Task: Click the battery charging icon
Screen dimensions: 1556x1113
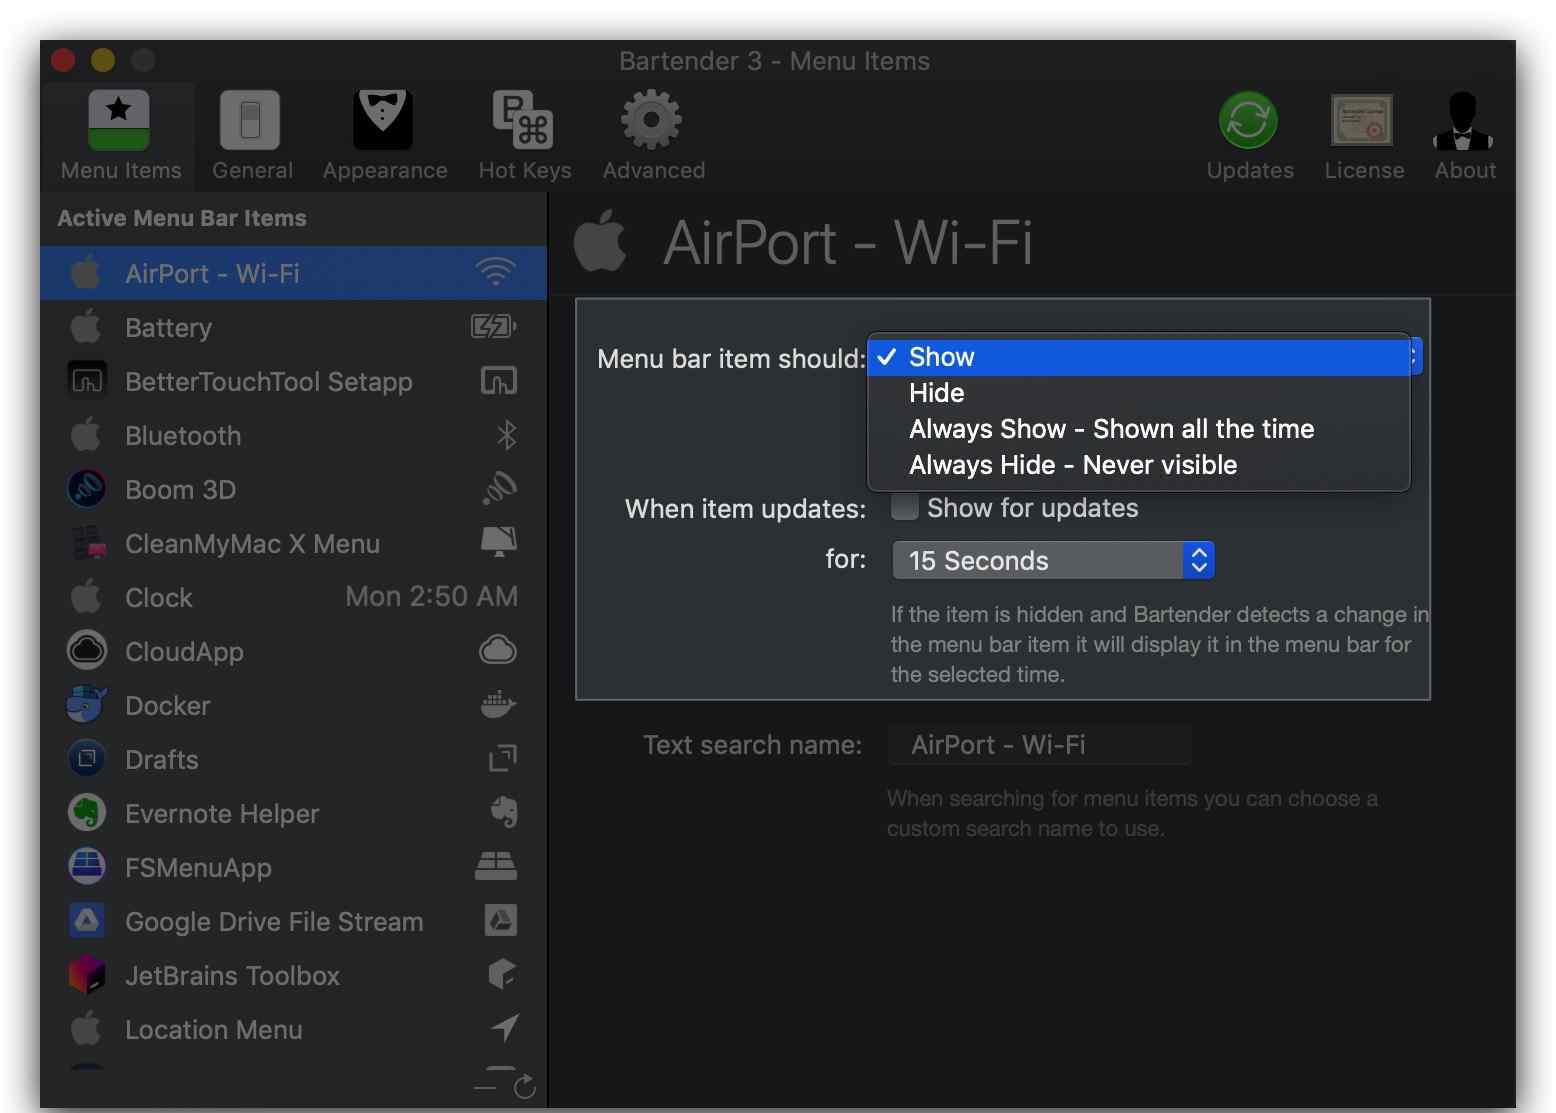Action: tap(494, 326)
